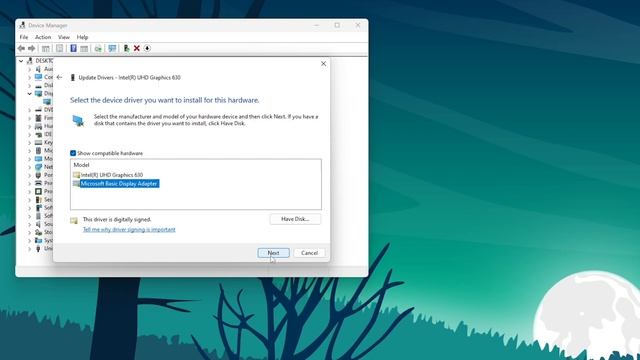Open the Action menu
The height and width of the screenshot is (360, 640).
pos(43,37)
